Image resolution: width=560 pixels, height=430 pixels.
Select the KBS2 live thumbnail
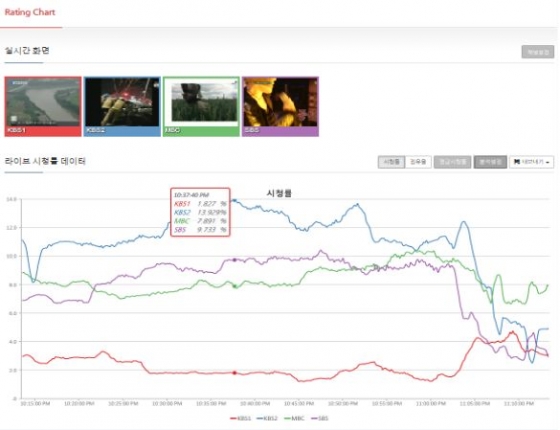pos(122,106)
